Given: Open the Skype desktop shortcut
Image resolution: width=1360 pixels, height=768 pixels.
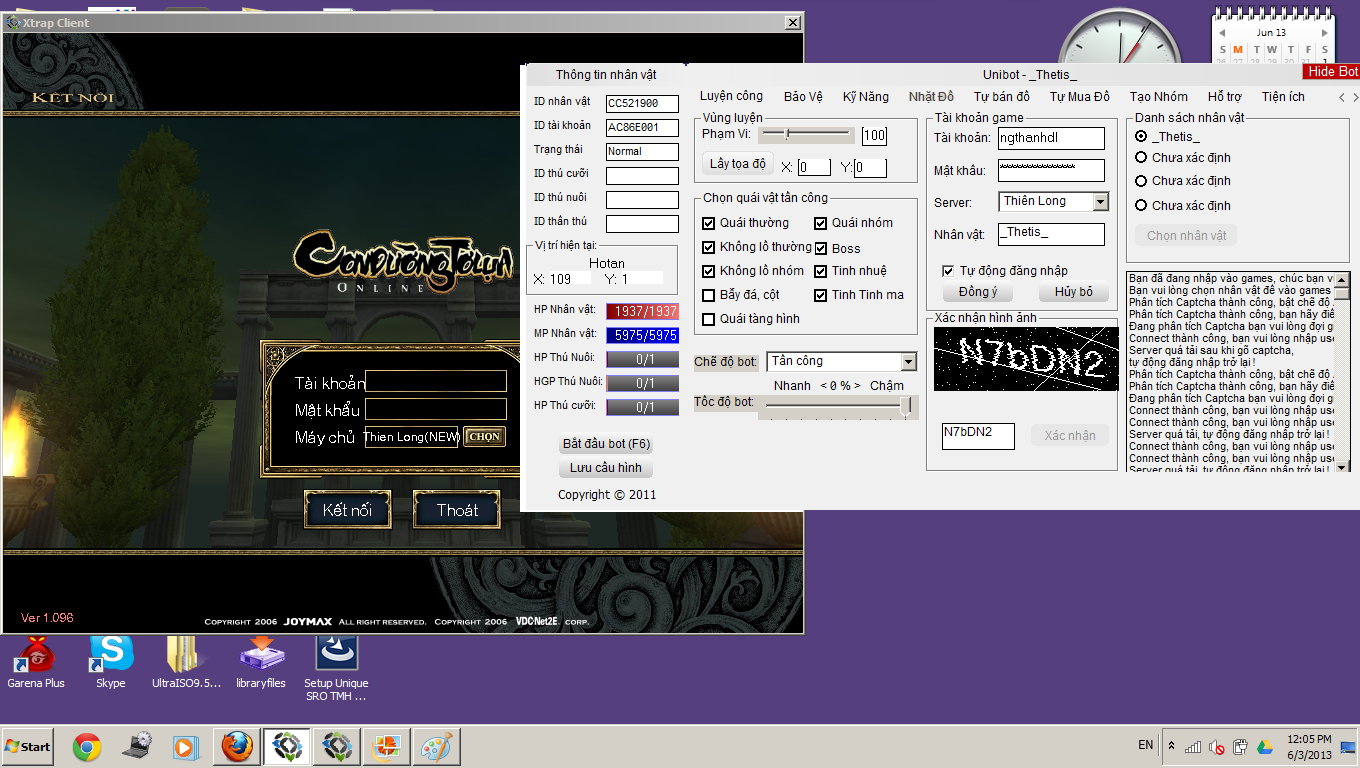Looking at the screenshot, I should point(110,661).
